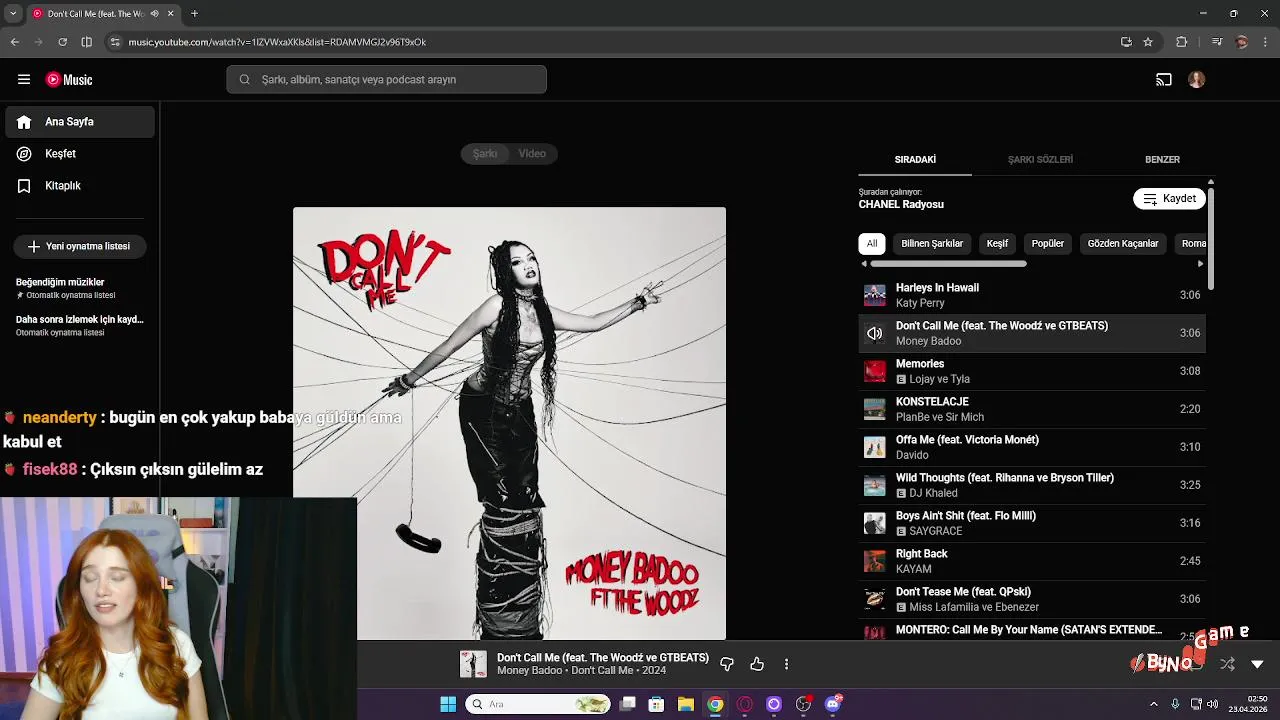Focus the song search input field
Viewport: 1280px width, 720px height.
tap(386, 80)
